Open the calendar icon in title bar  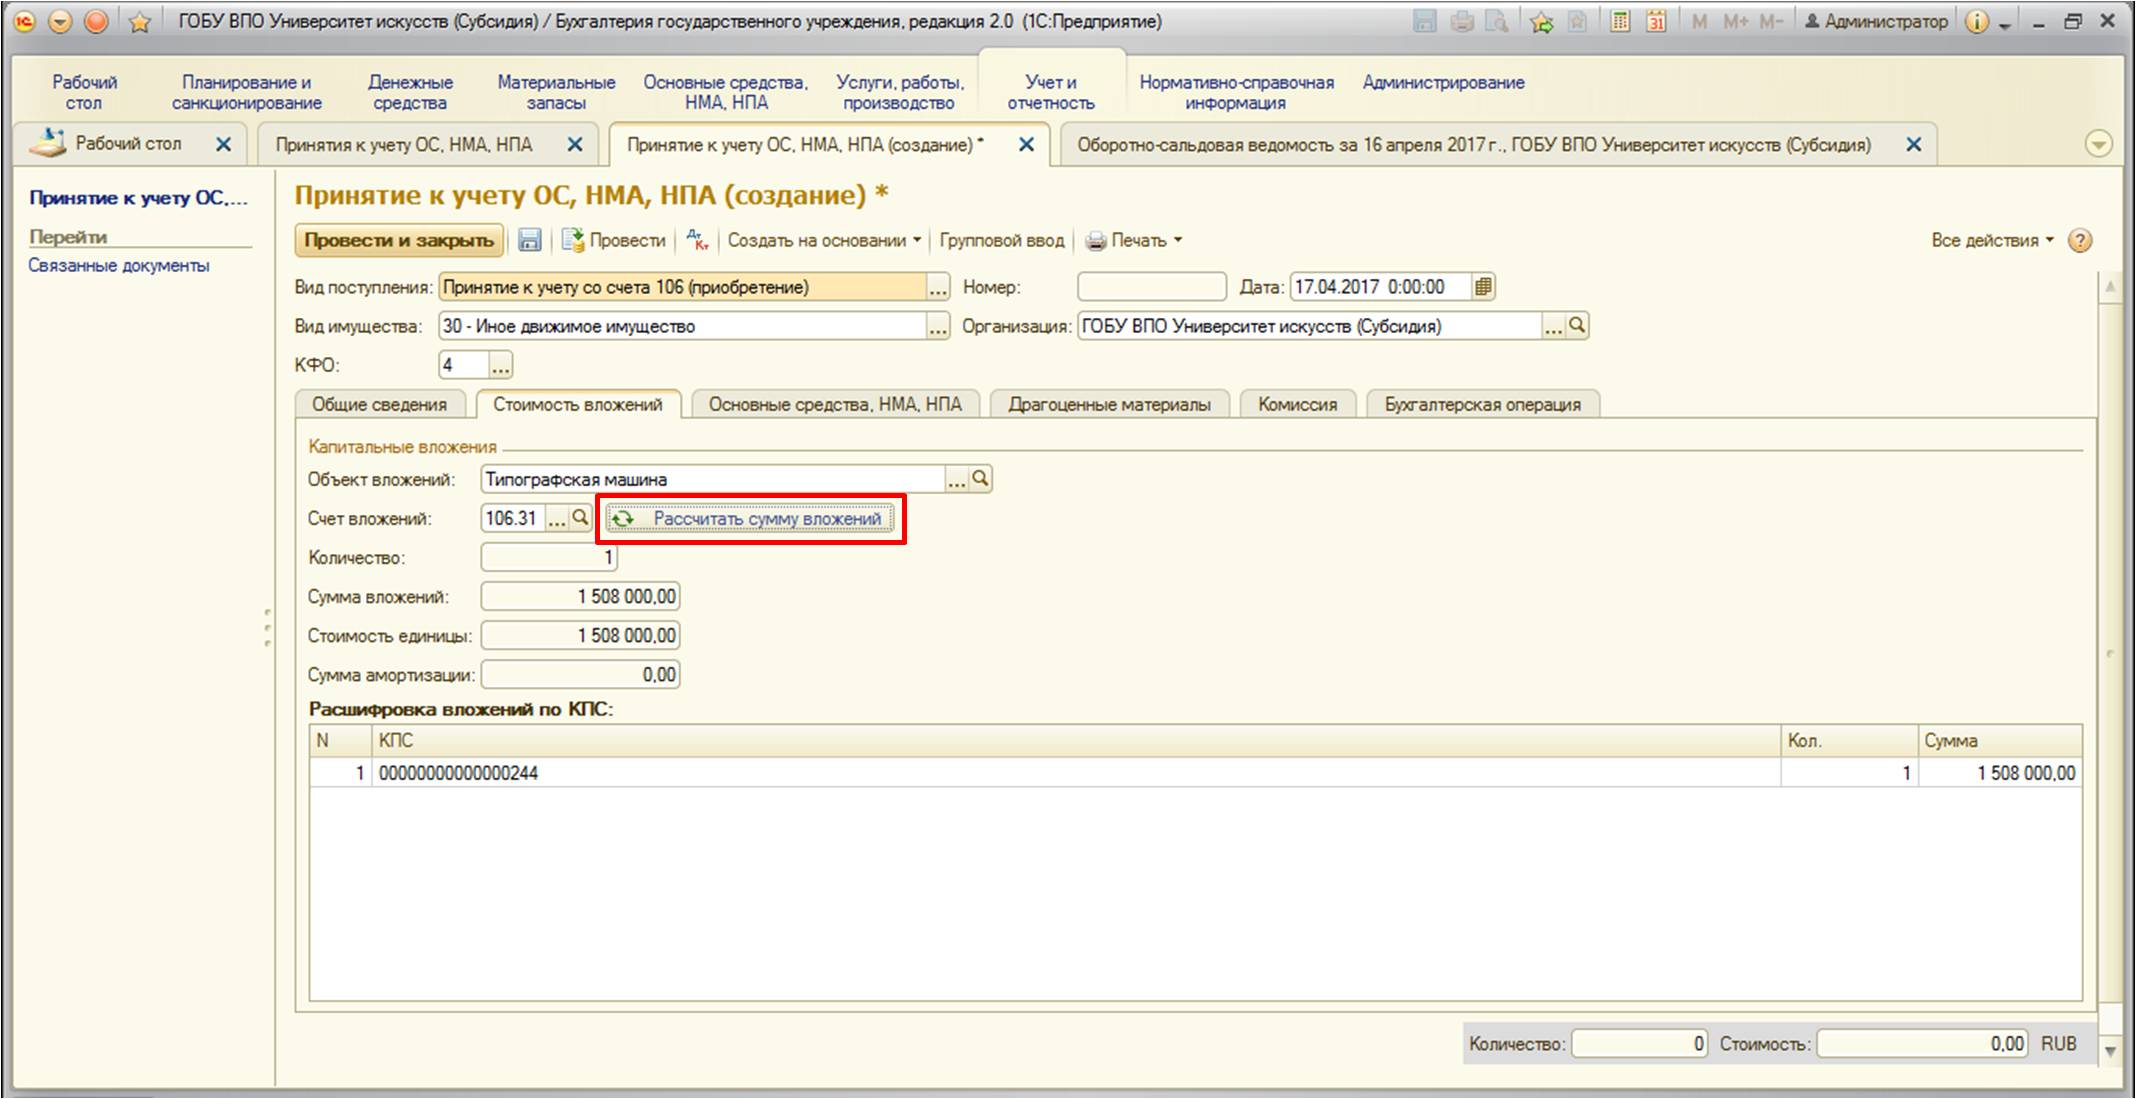1656,21
